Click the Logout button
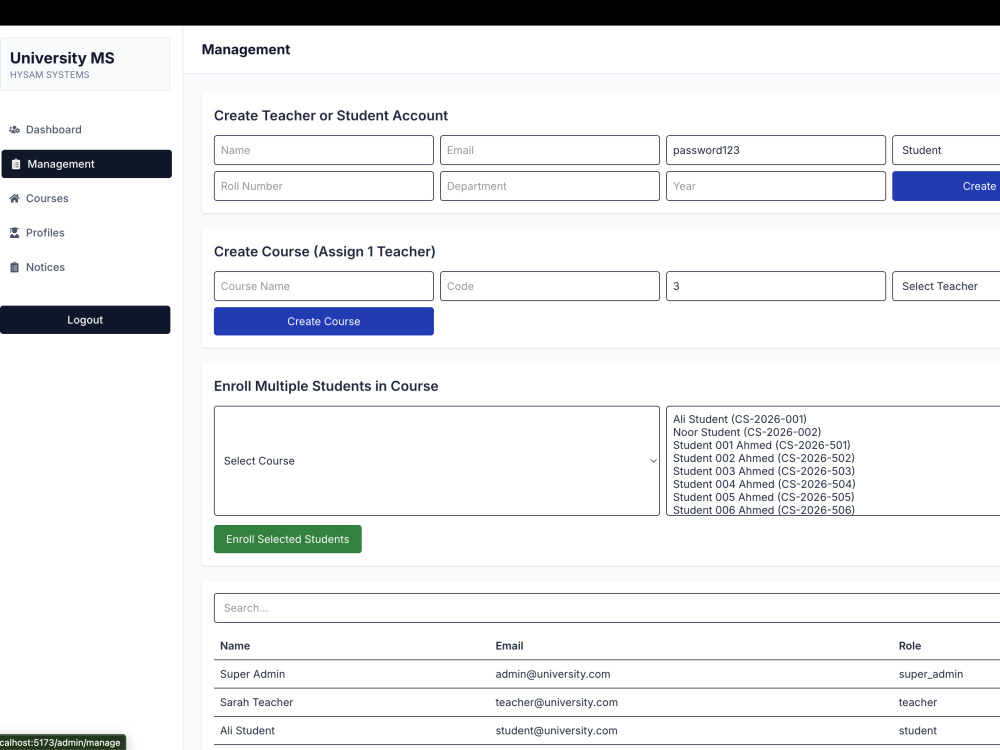1000x750 pixels. (85, 320)
